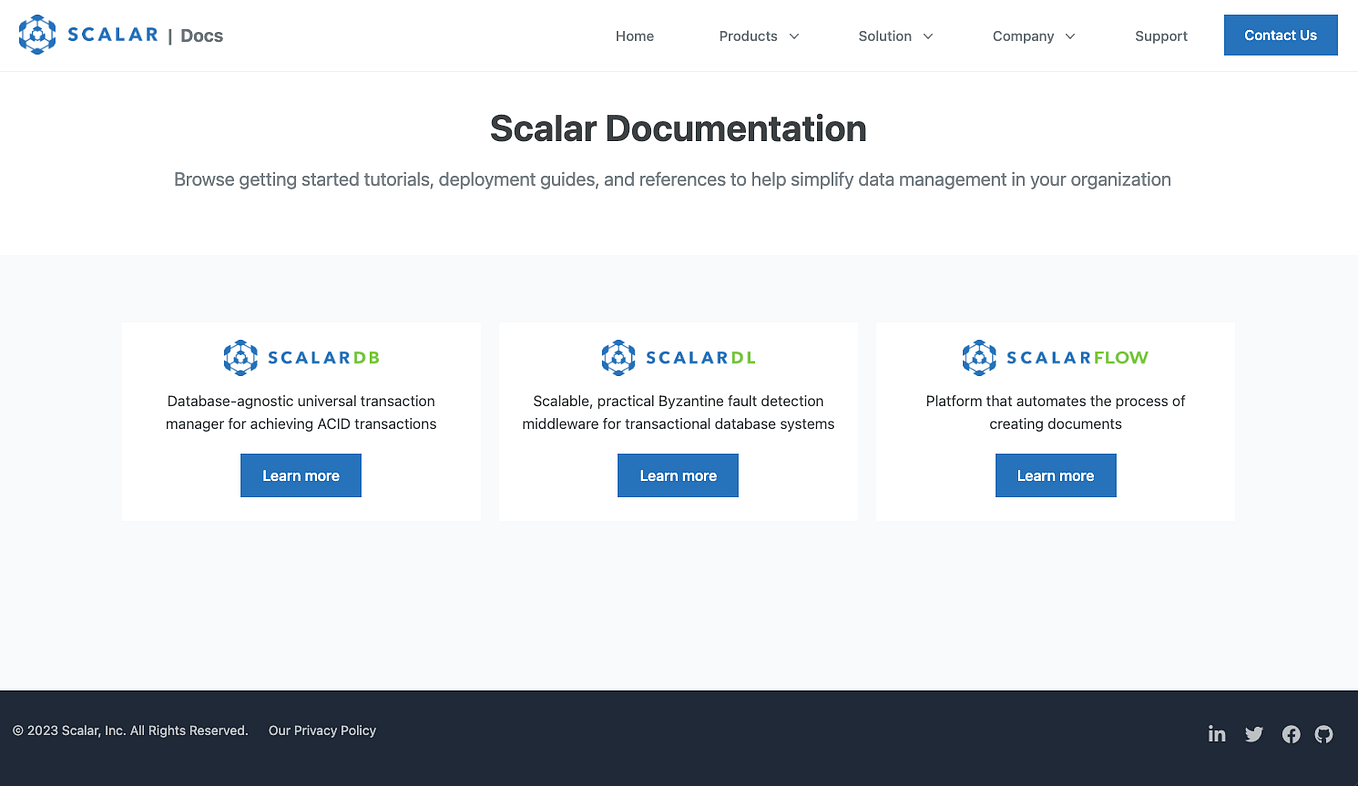Click the Scalar logo in the header

click(88, 34)
